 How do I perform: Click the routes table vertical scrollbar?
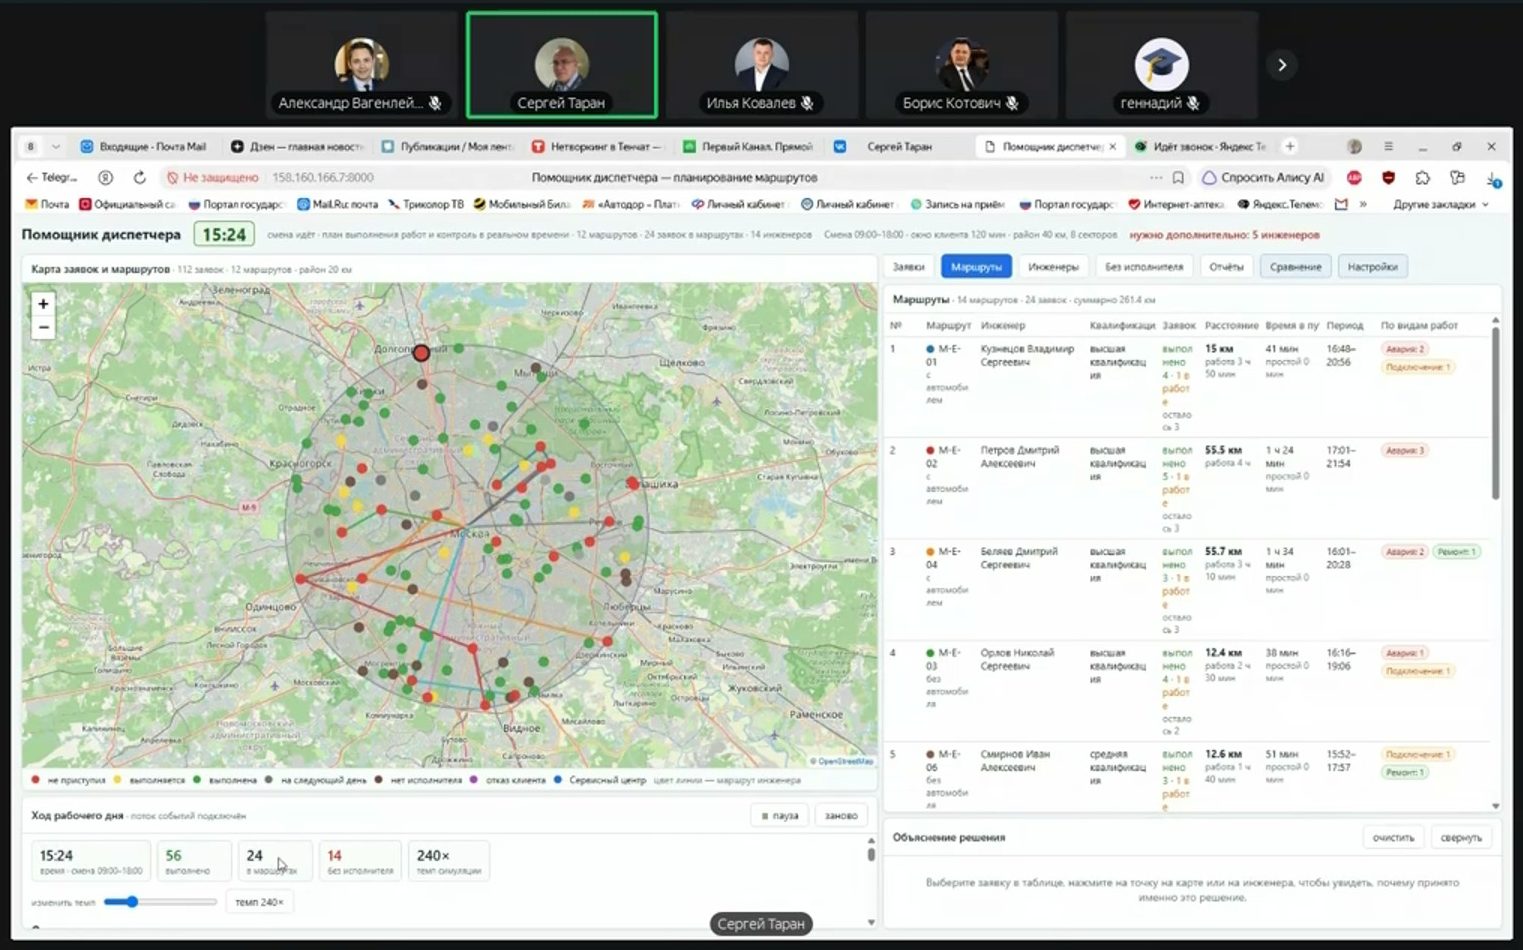pyautogui.click(x=1496, y=415)
